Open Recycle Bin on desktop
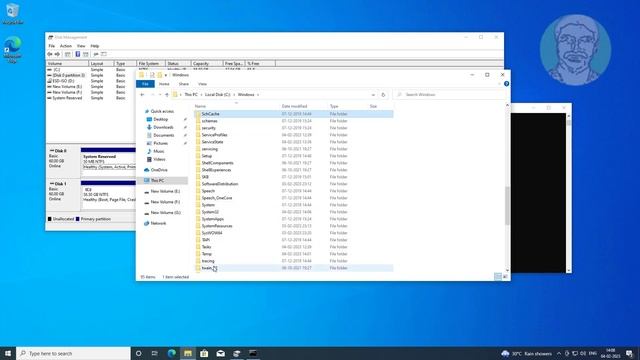640x360 pixels. coord(13,13)
